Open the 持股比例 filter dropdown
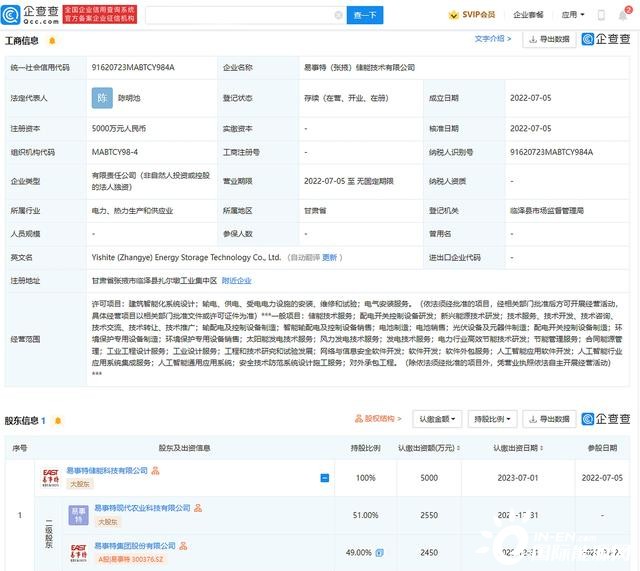 [493, 419]
